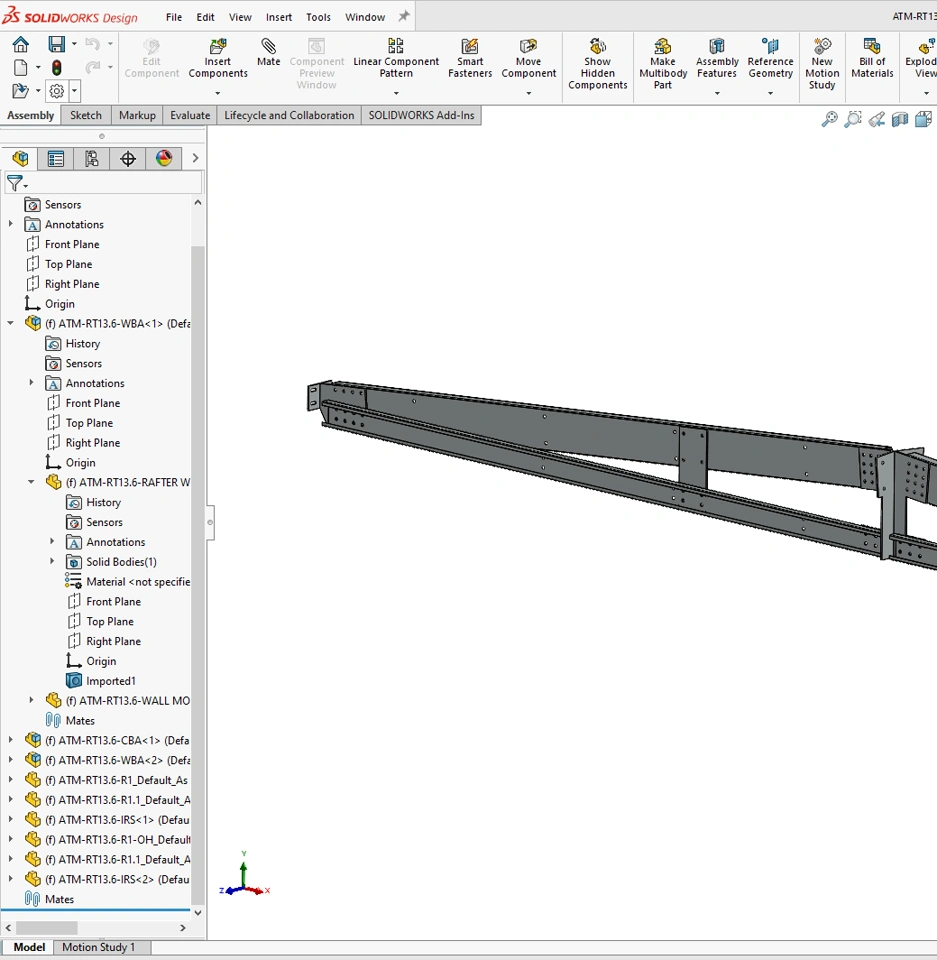
Task: Open the ConfigurationManager tab icon
Action: pos(92,159)
